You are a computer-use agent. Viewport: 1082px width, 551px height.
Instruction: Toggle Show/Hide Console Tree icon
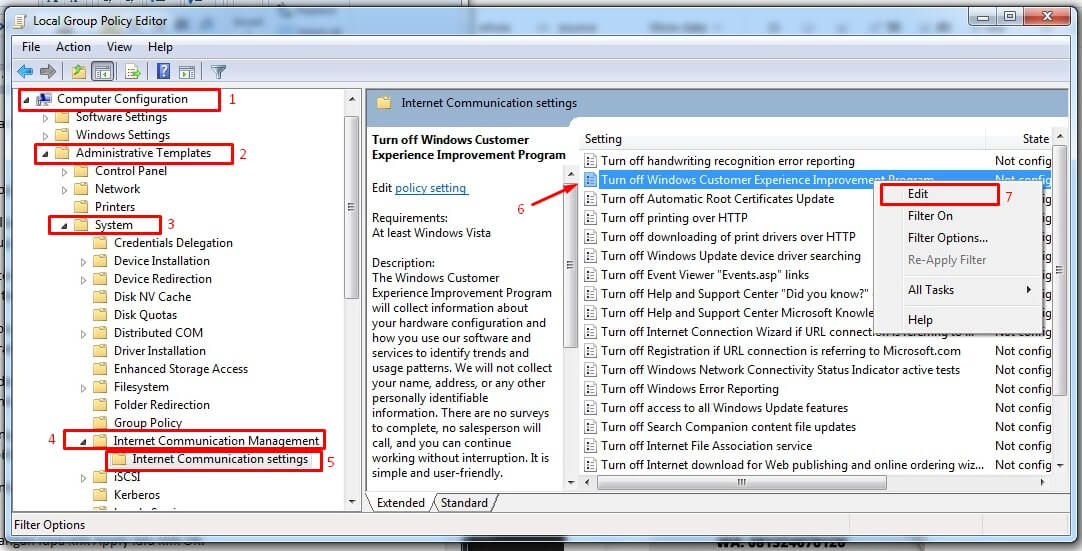click(103, 71)
